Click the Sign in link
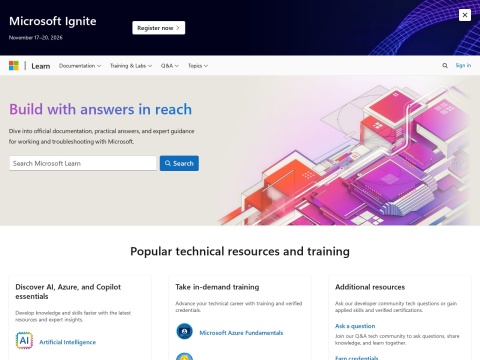 [463, 65]
